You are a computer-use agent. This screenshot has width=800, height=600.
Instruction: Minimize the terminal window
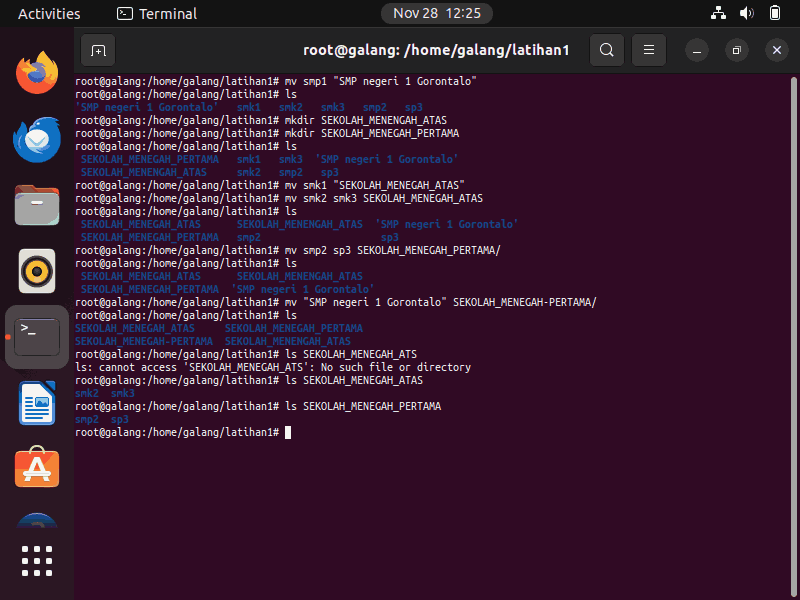coord(696,50)
